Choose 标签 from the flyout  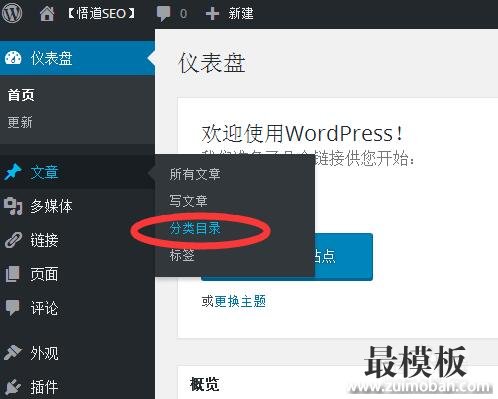182,256
